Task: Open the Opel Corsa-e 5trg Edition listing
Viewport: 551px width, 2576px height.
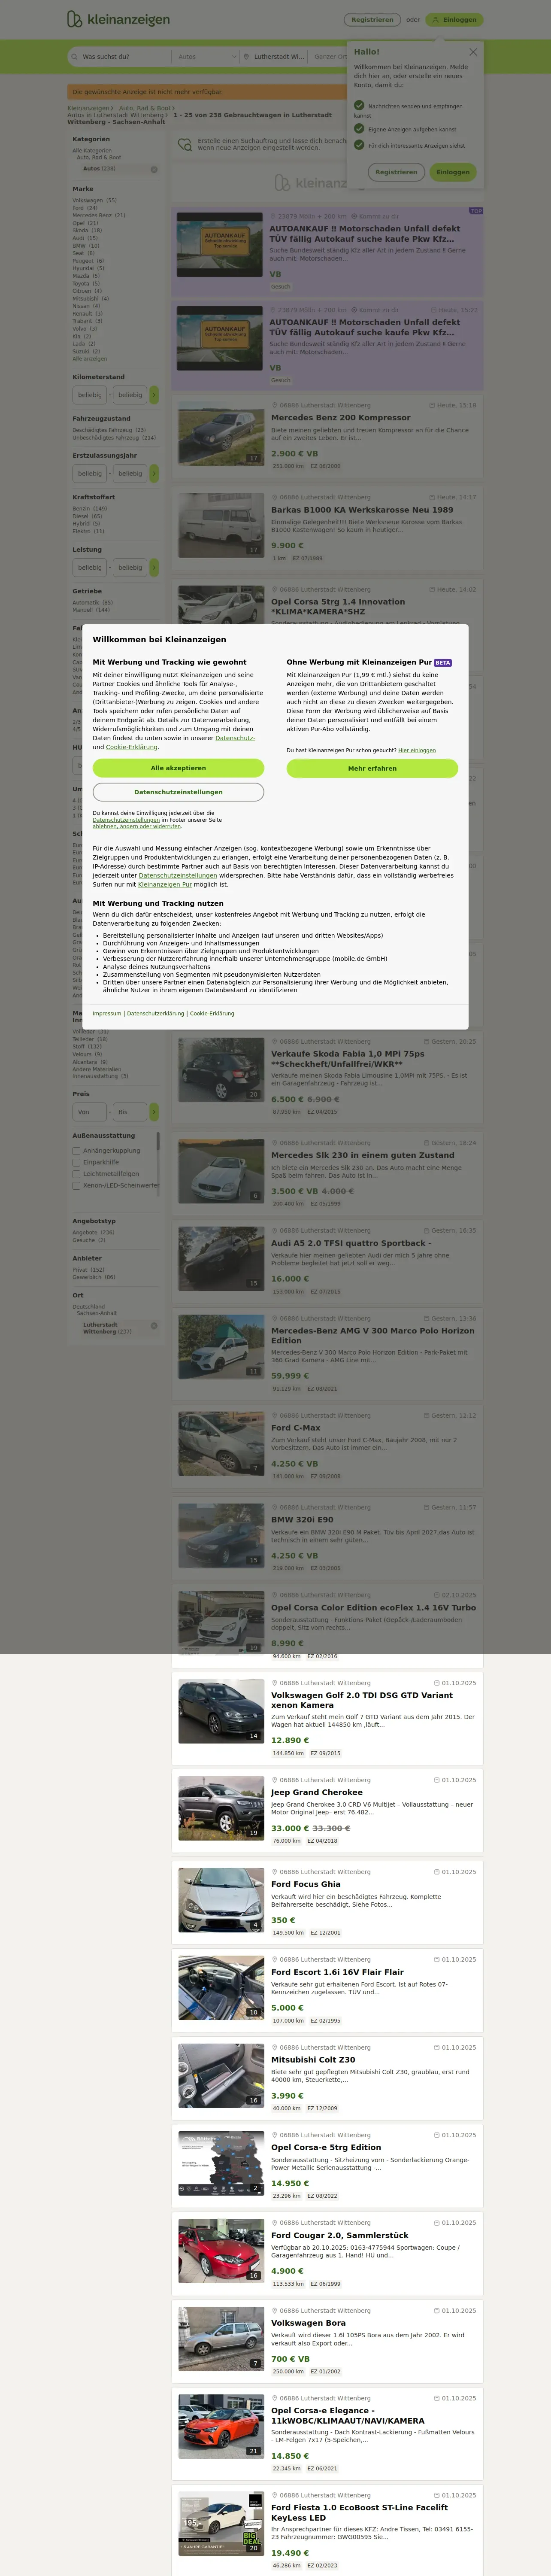Action: pyautogui.click(x=326, y=2147)
